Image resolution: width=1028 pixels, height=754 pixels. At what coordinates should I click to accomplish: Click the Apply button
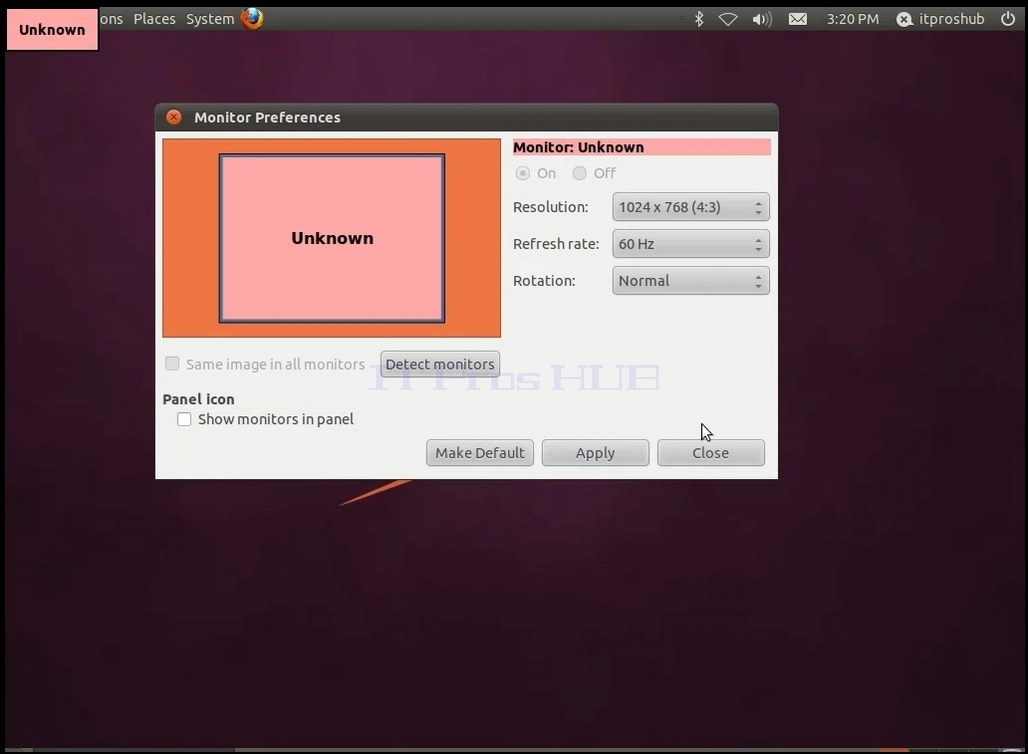click(x=595, y=453)
